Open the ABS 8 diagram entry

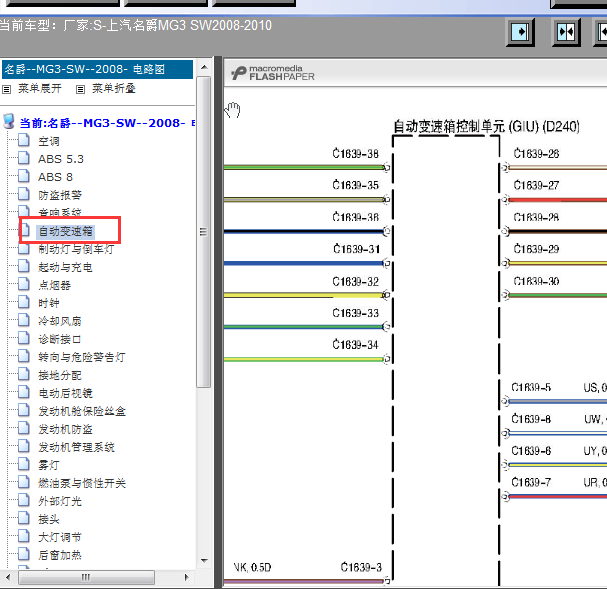pyautogui.click(x=55, y=177)
